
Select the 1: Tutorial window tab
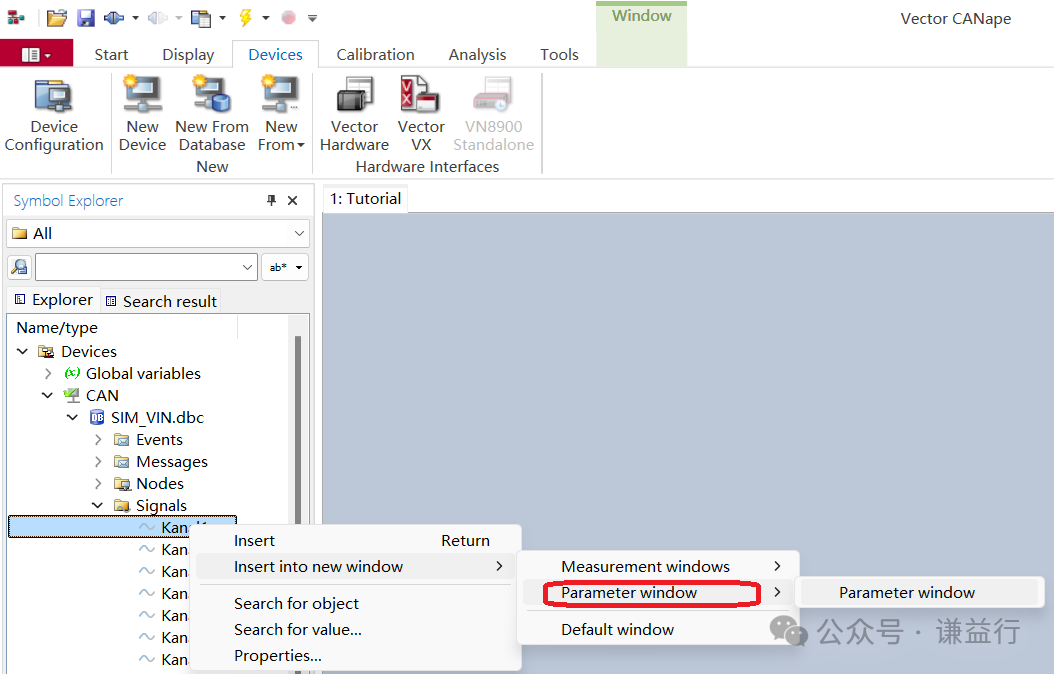365,199
